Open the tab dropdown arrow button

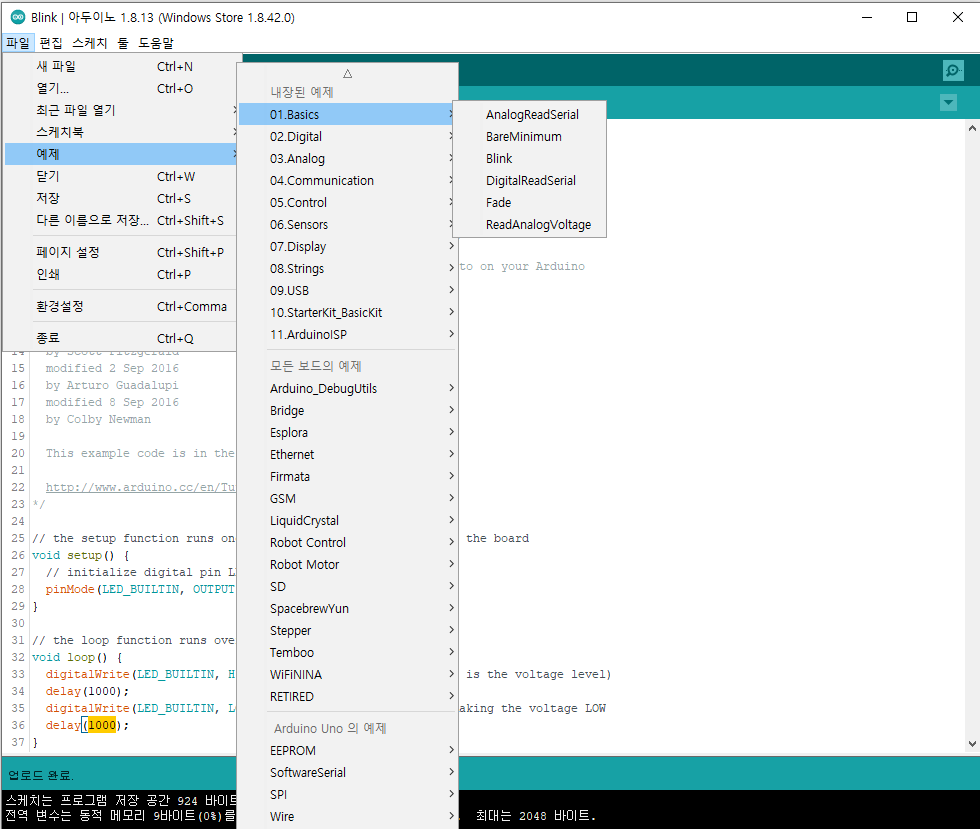click(949, 102)
